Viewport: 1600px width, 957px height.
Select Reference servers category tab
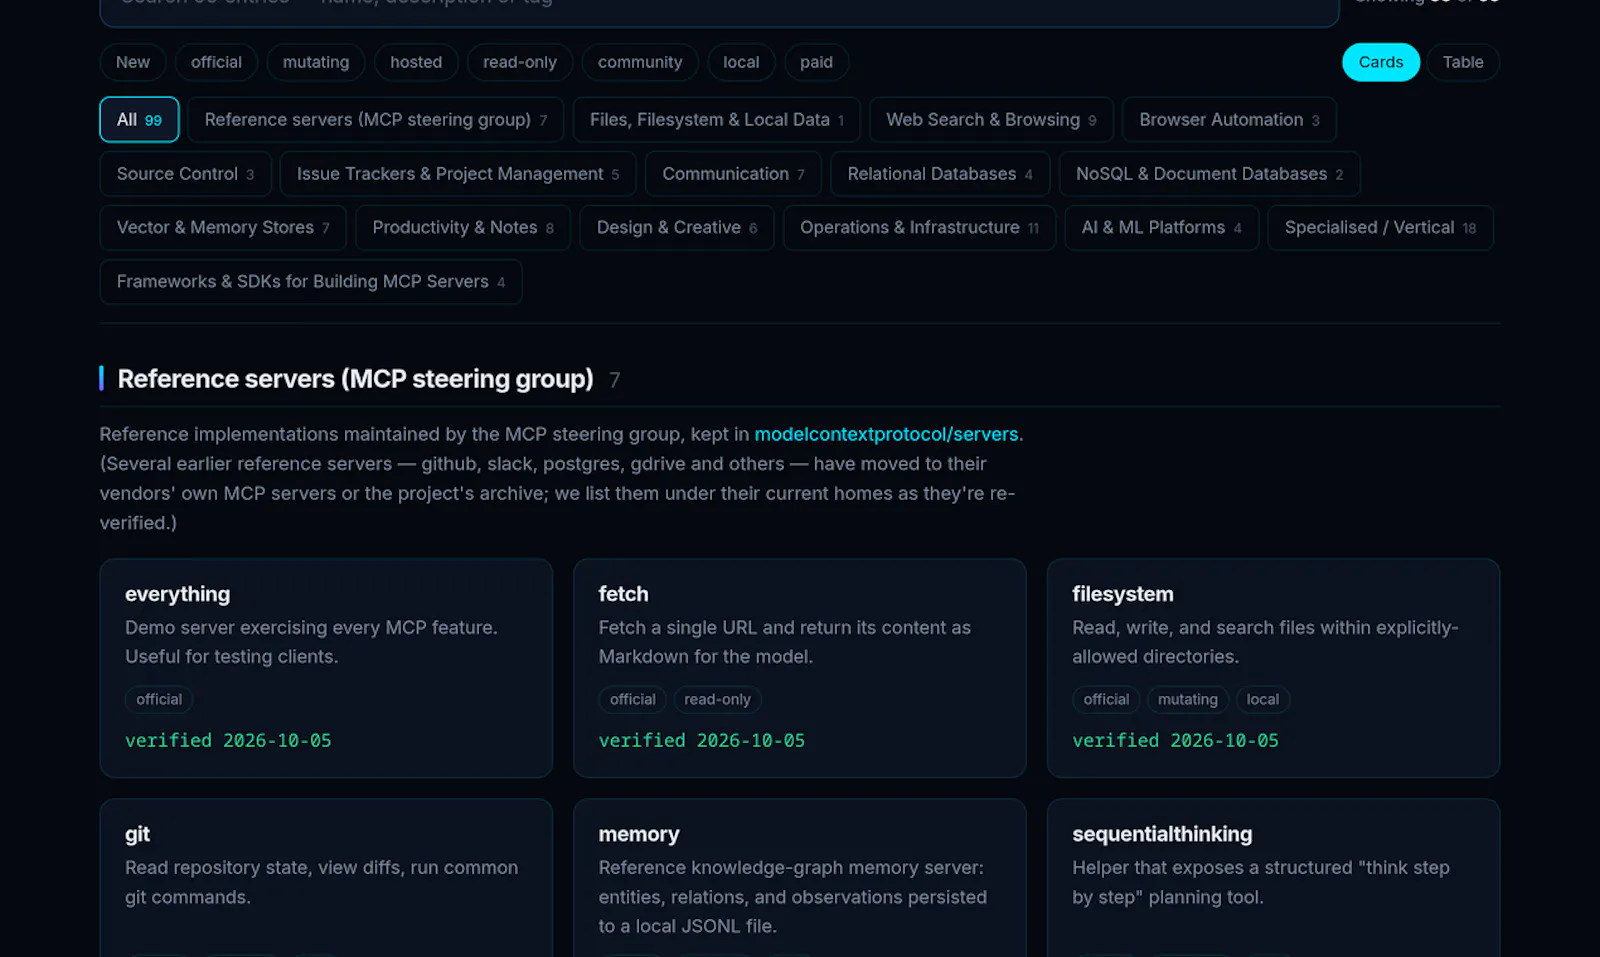pyautogui.click(x=376, y=120)
